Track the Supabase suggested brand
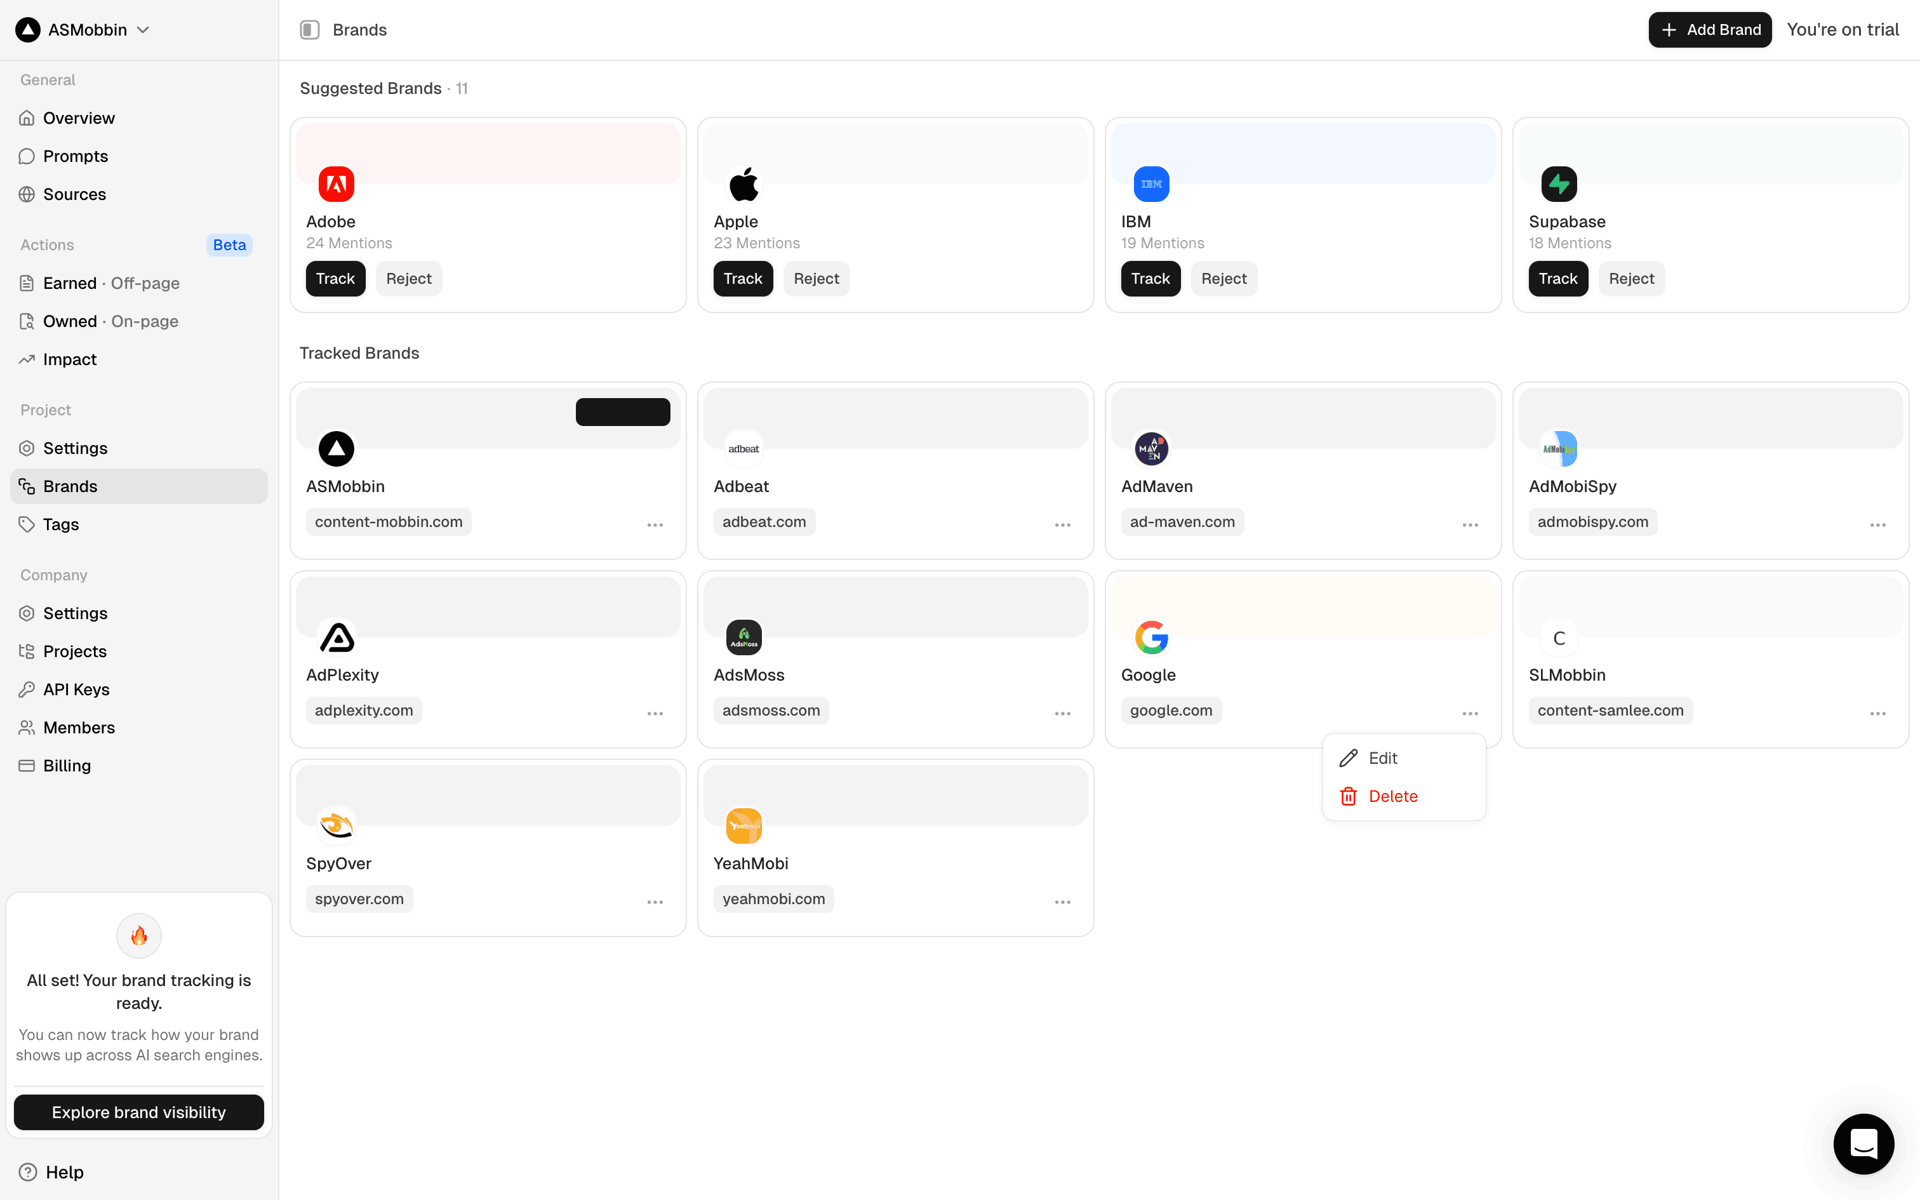 [1558, 279]
